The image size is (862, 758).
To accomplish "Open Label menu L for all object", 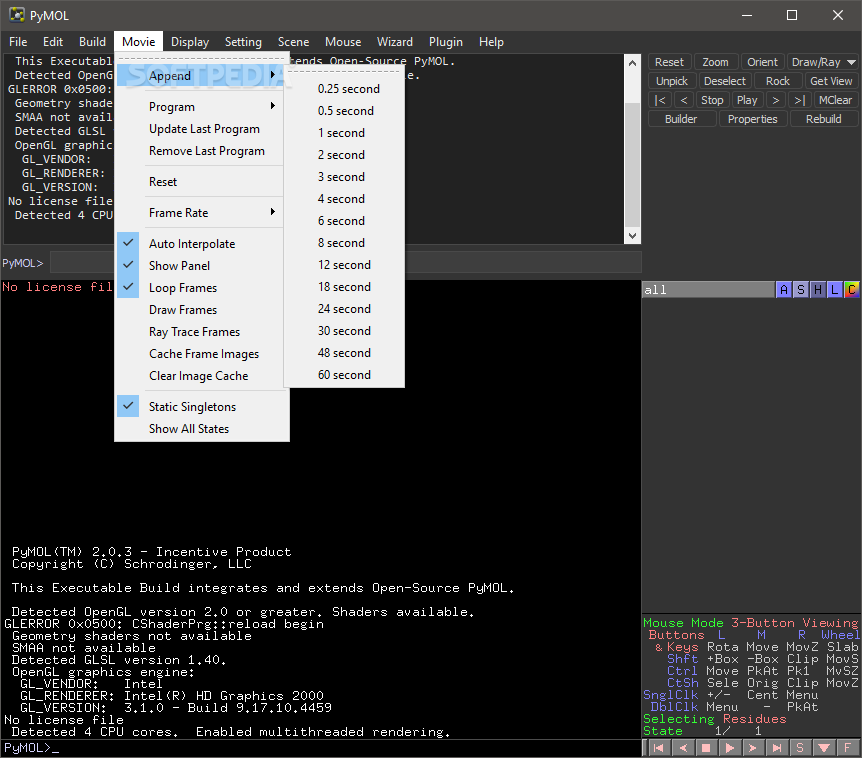I will click(835, 290).
